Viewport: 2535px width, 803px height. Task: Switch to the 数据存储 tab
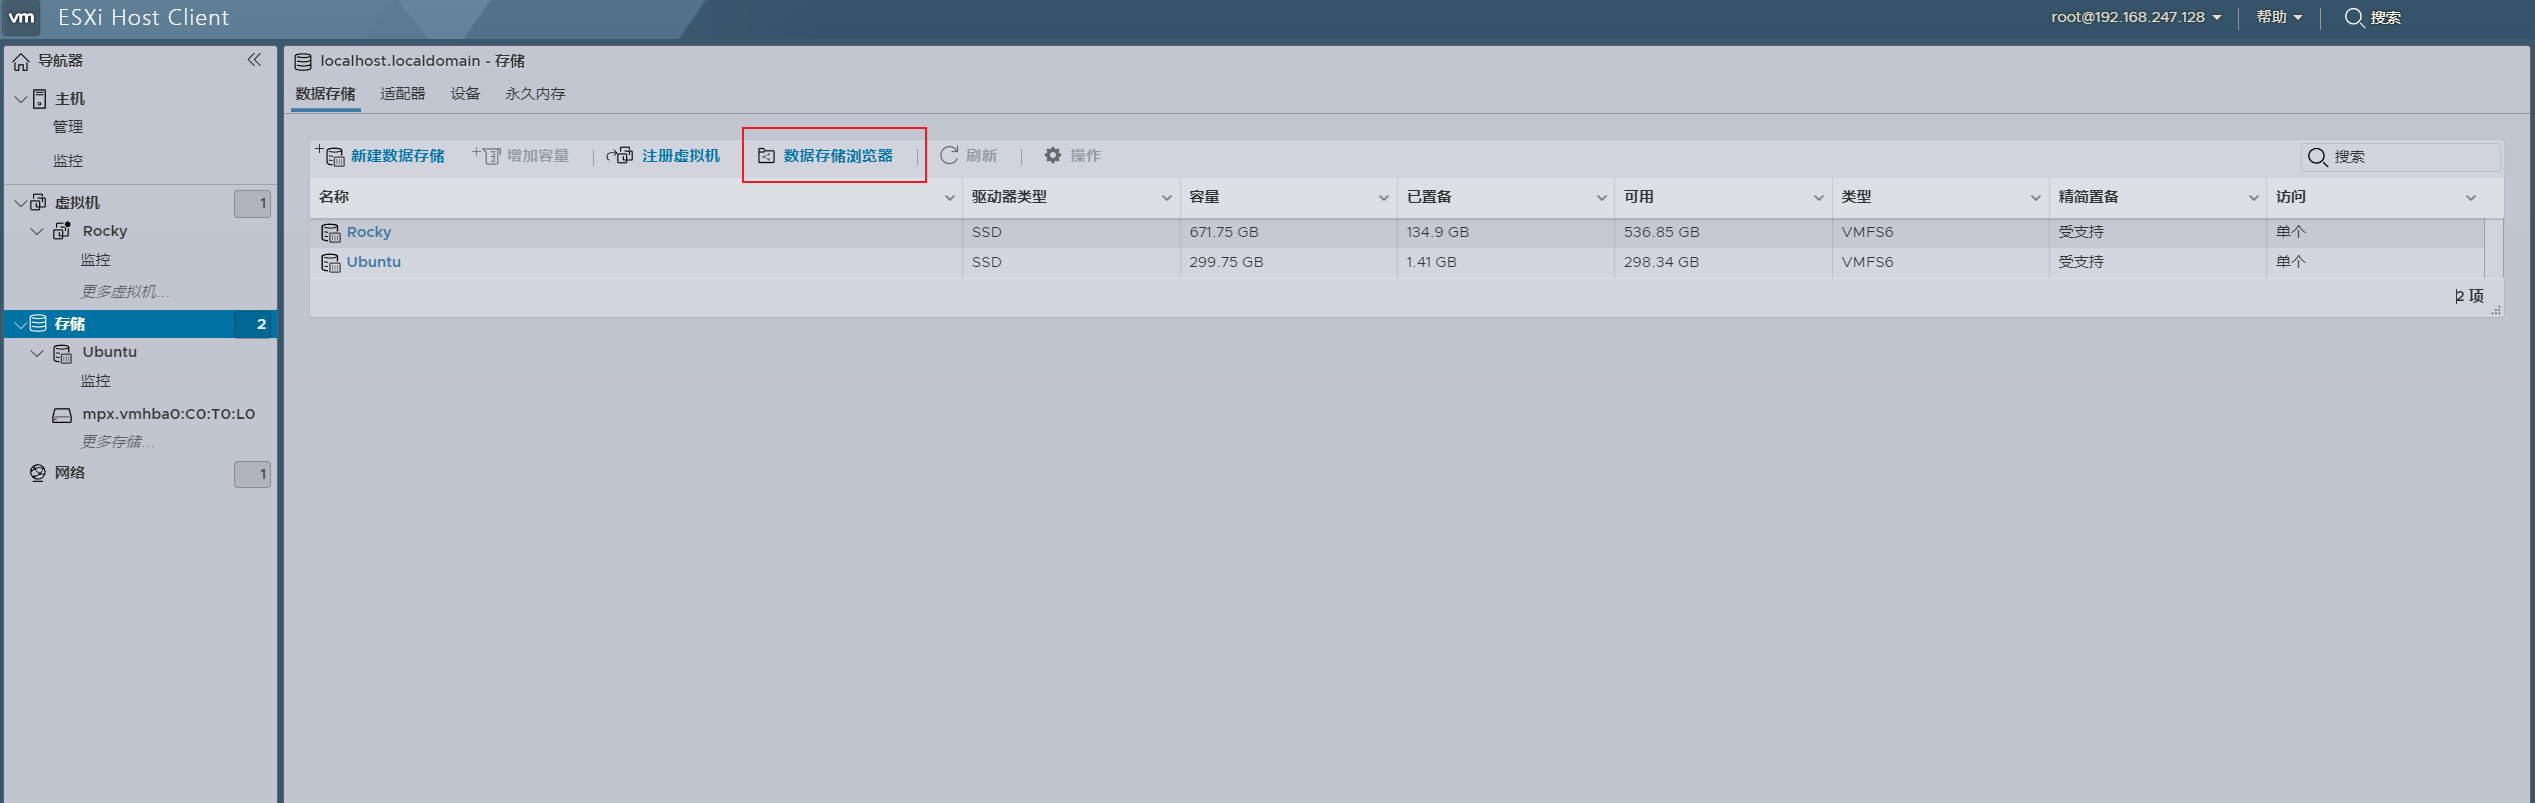325,94
